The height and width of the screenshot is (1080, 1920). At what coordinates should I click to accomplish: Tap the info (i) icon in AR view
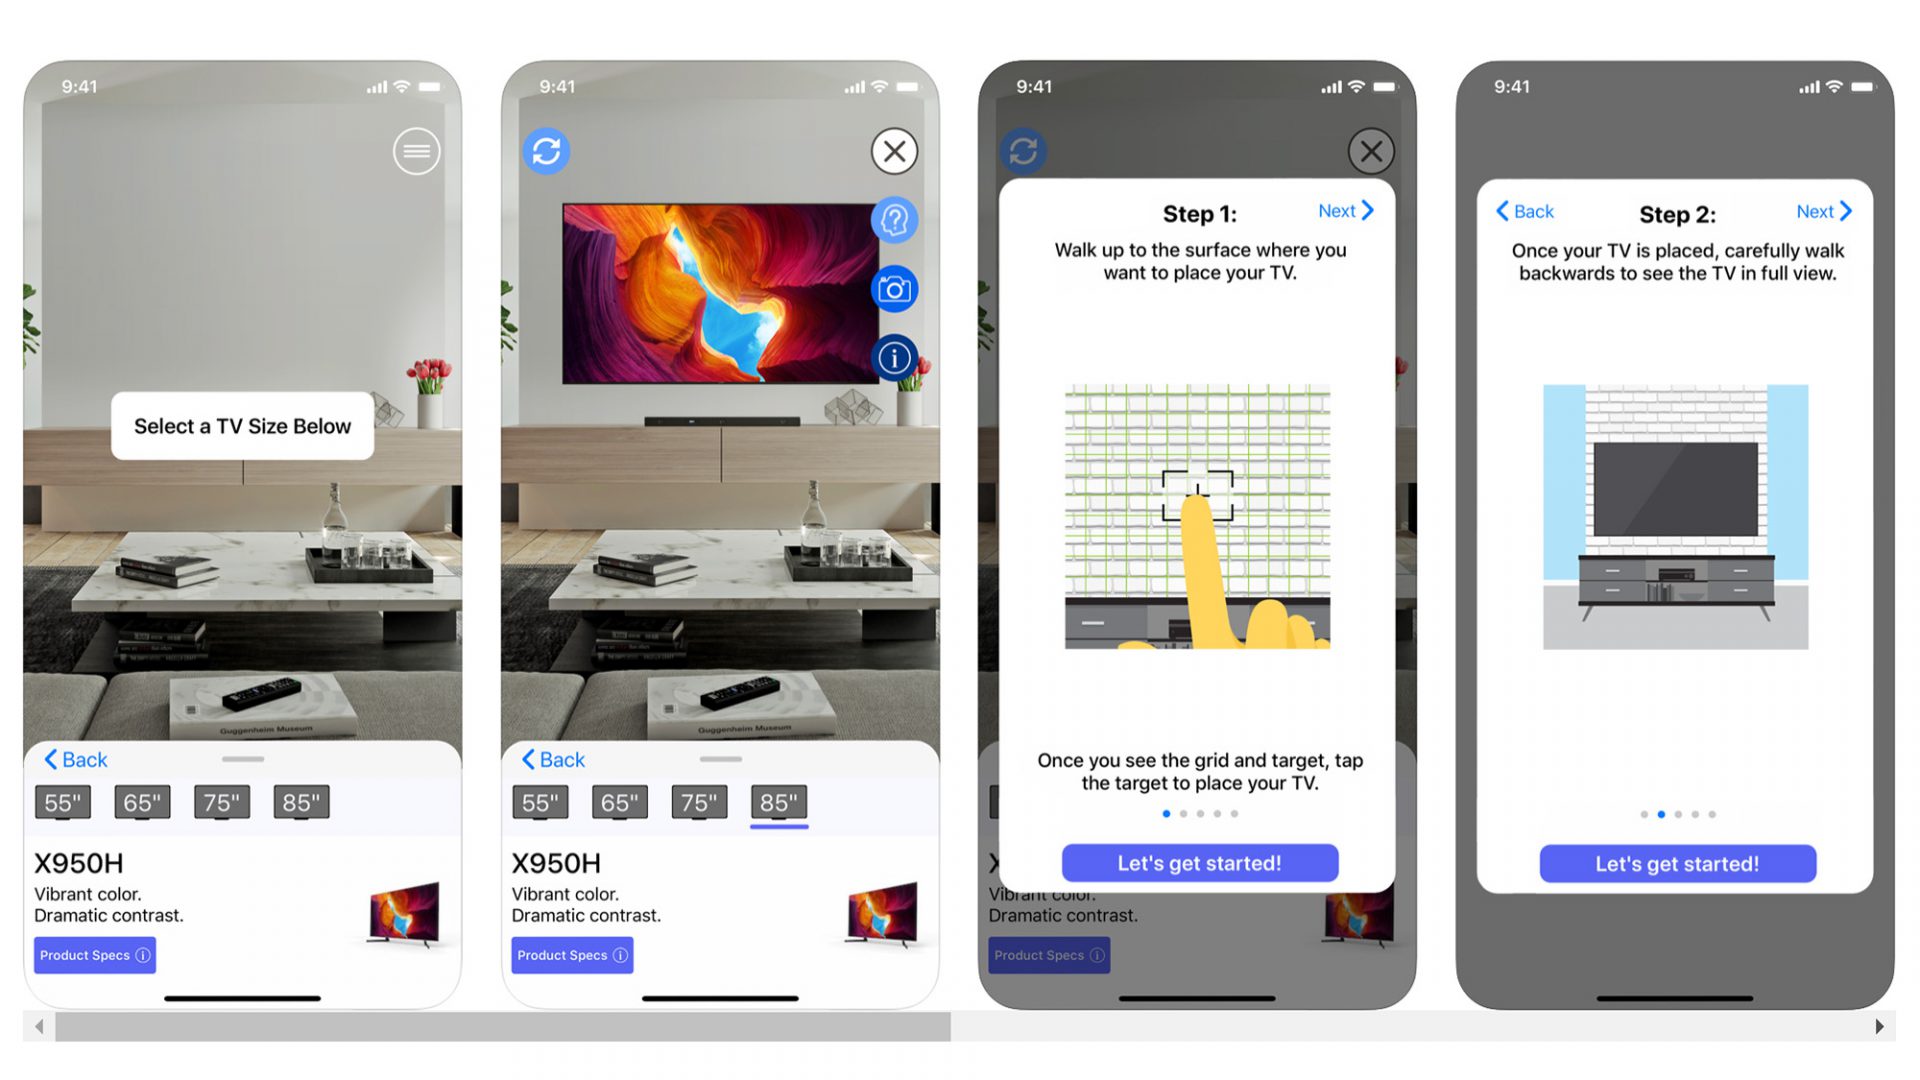(x=897, y=356)
